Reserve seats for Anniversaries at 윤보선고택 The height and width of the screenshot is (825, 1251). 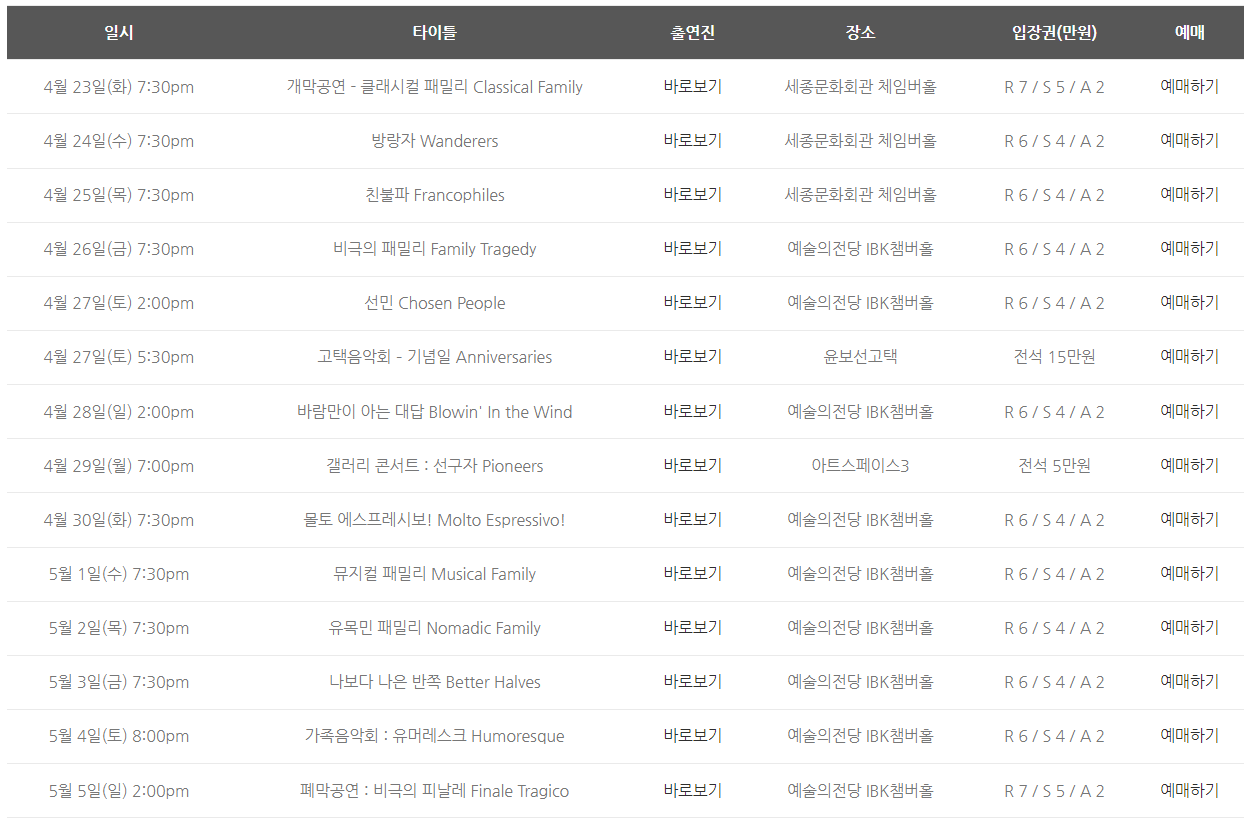click(x=1190, y=357)
